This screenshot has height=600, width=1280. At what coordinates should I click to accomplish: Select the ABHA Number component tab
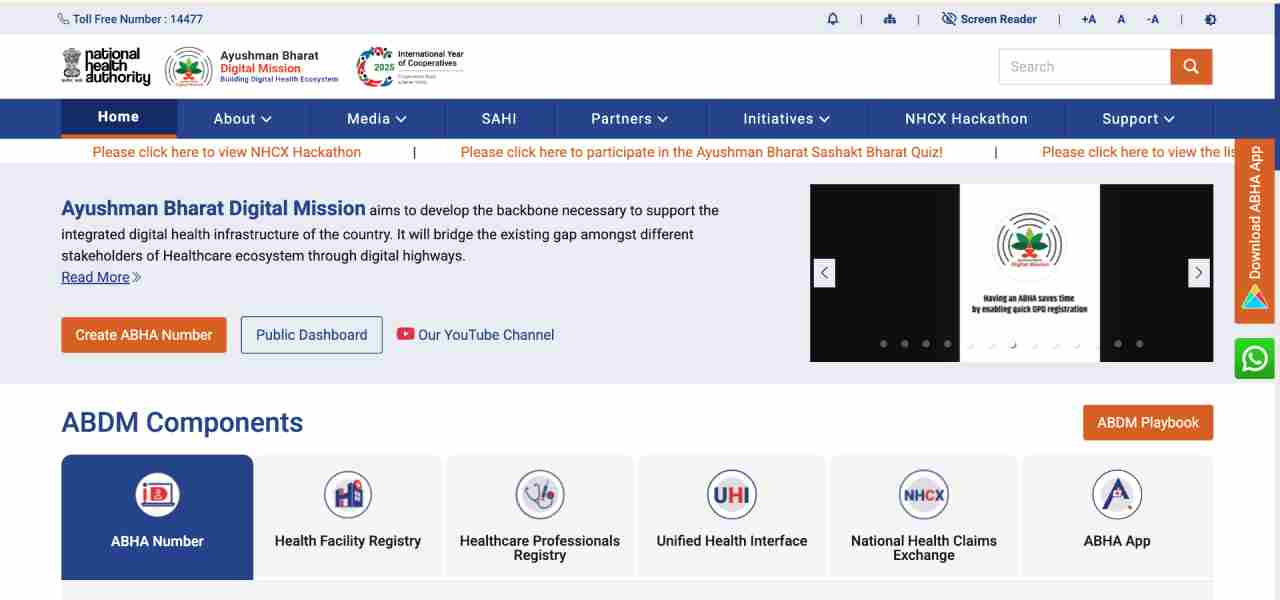[x=157, y=517]
